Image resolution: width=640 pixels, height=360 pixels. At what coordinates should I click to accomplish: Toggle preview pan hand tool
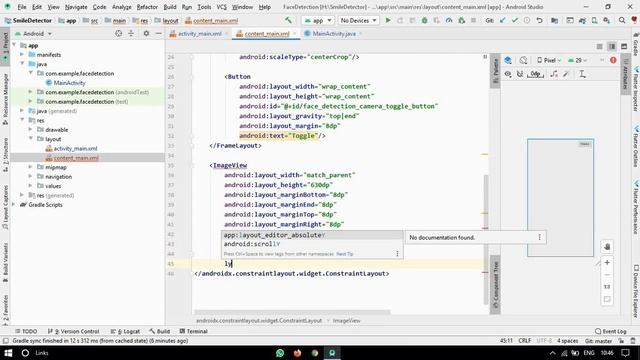pyautogui.click(x=607, y=247)
